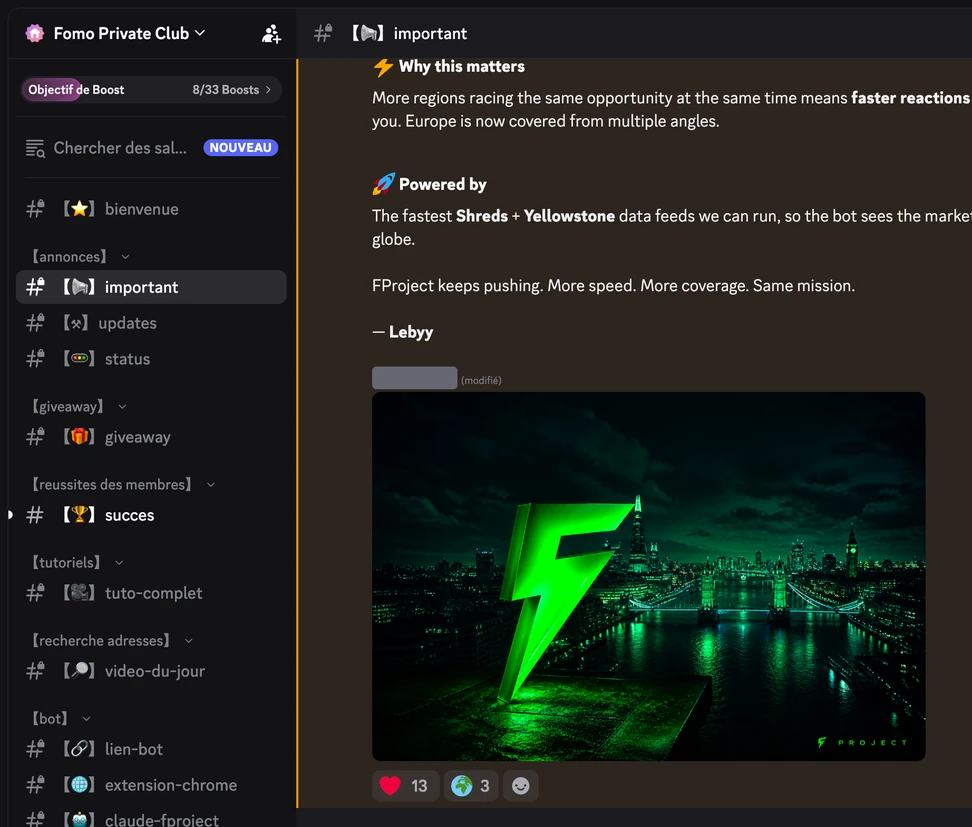Screen dimensions: 972x827
Task: Click the trophy emoji beside succes
Action: pyautogui.click(x=79, y=515)
